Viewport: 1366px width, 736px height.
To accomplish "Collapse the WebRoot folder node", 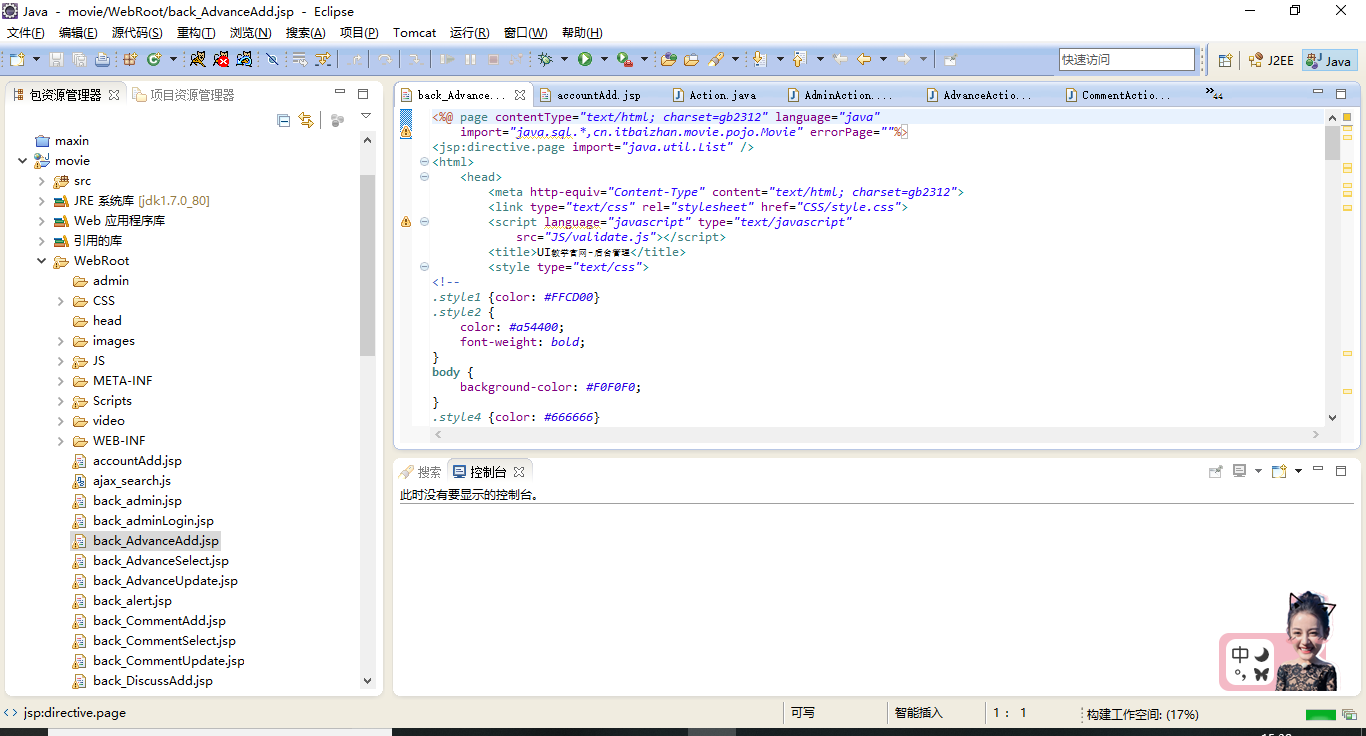I will (41, 261).
